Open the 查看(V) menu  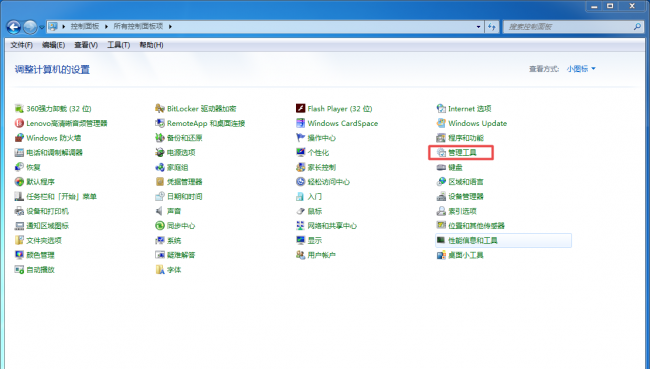tap(86, 45)
